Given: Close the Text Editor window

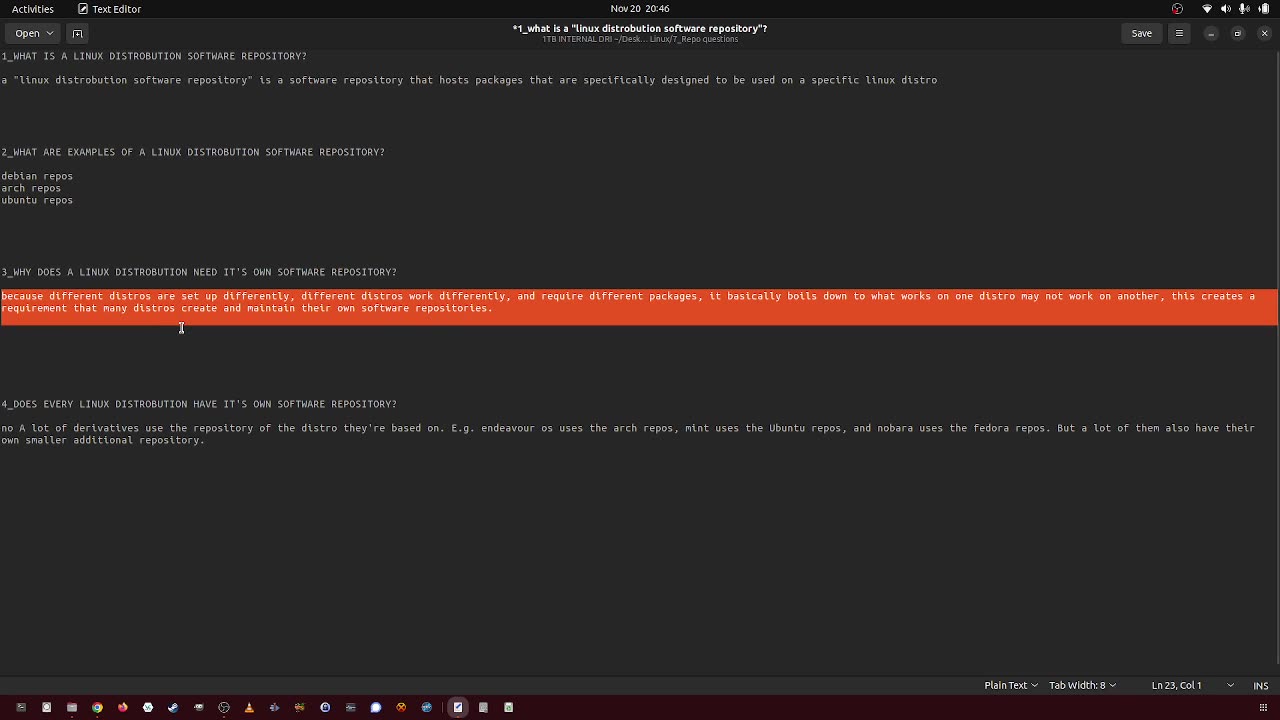Looking at the screenshot, I should coord(1264,33).
